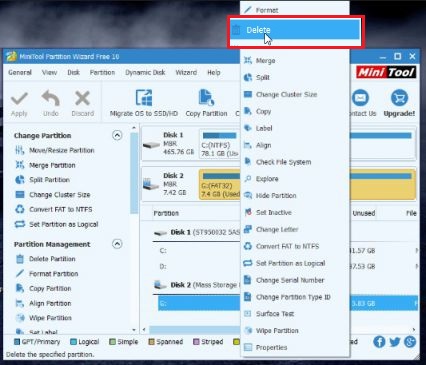Choose Surface Test in context menu
426x365 pixels.
point(295,314)
